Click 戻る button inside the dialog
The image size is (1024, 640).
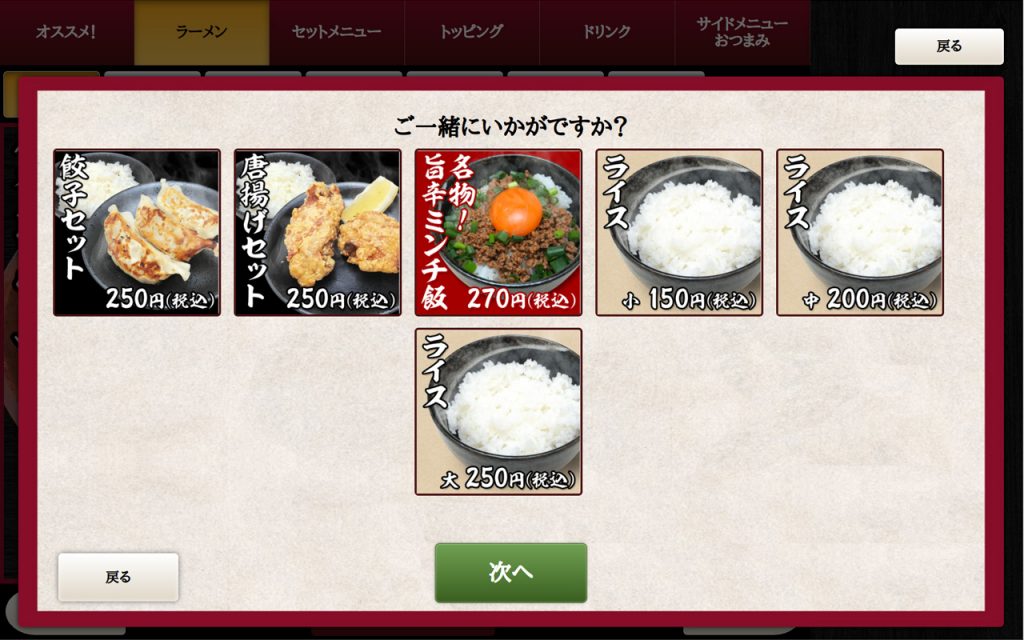click(x=118, y=577)
